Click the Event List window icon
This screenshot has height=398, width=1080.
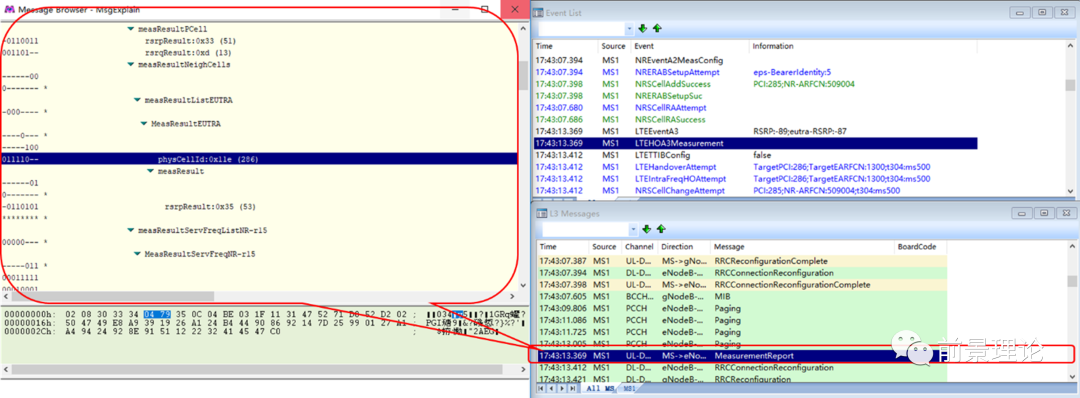(539, 12)
